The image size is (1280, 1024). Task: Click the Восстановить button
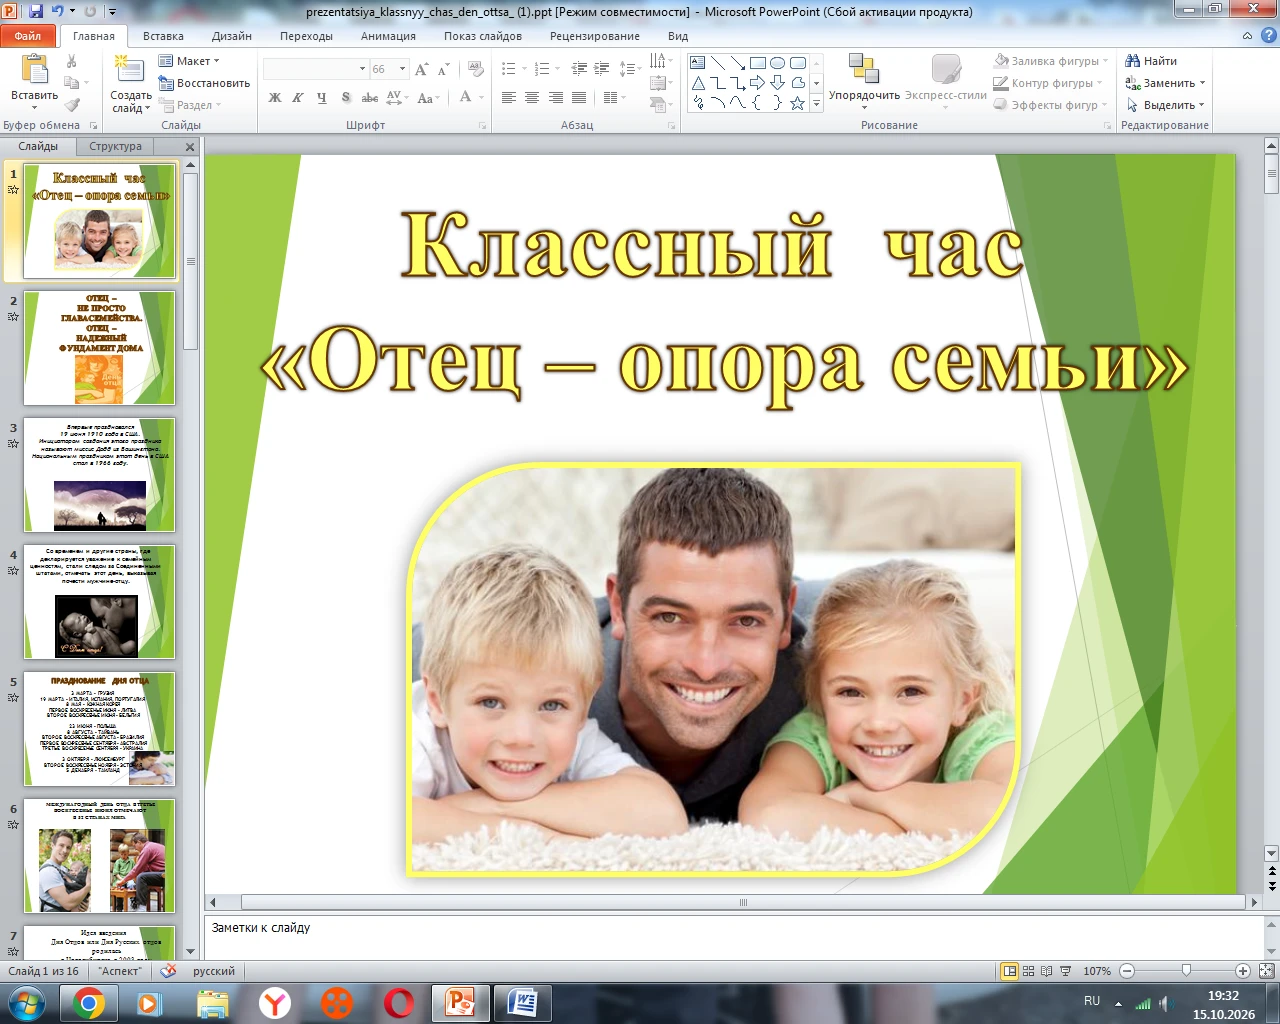pyautogui.click(x=204, y=83)
